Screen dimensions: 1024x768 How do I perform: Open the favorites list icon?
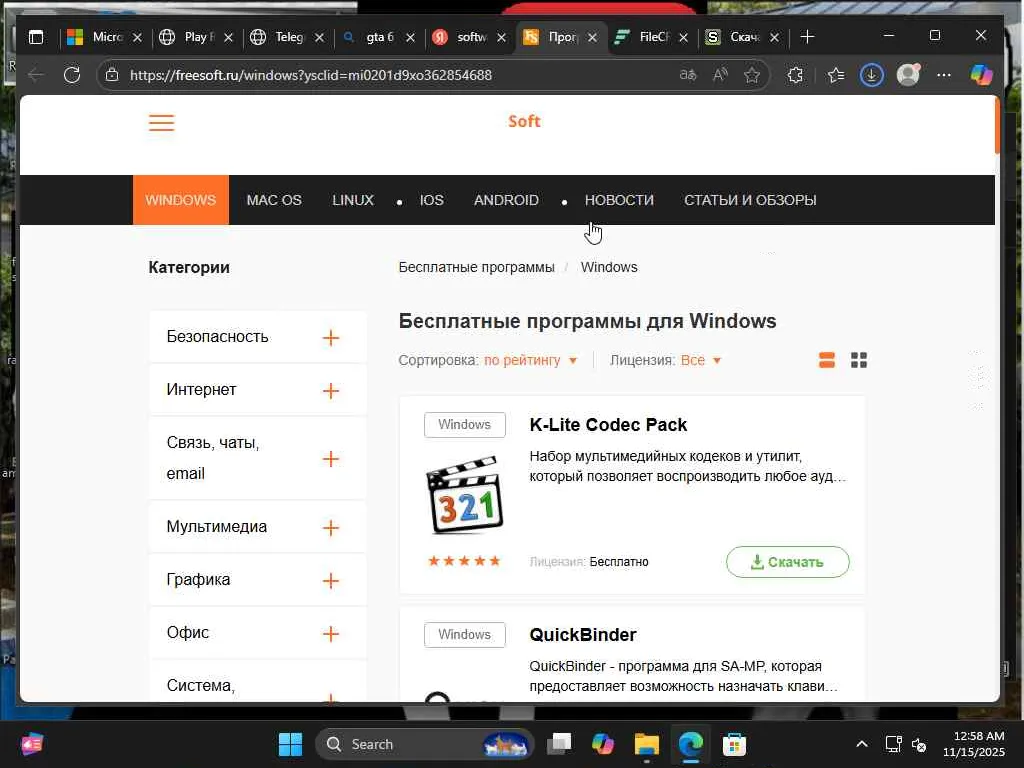pyautogui.click(x=836, y=75)
